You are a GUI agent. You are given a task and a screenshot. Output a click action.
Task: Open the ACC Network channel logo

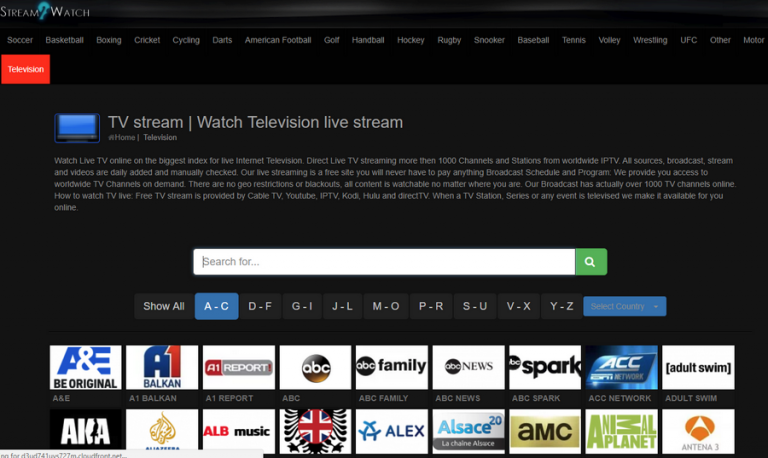[622, 367]
